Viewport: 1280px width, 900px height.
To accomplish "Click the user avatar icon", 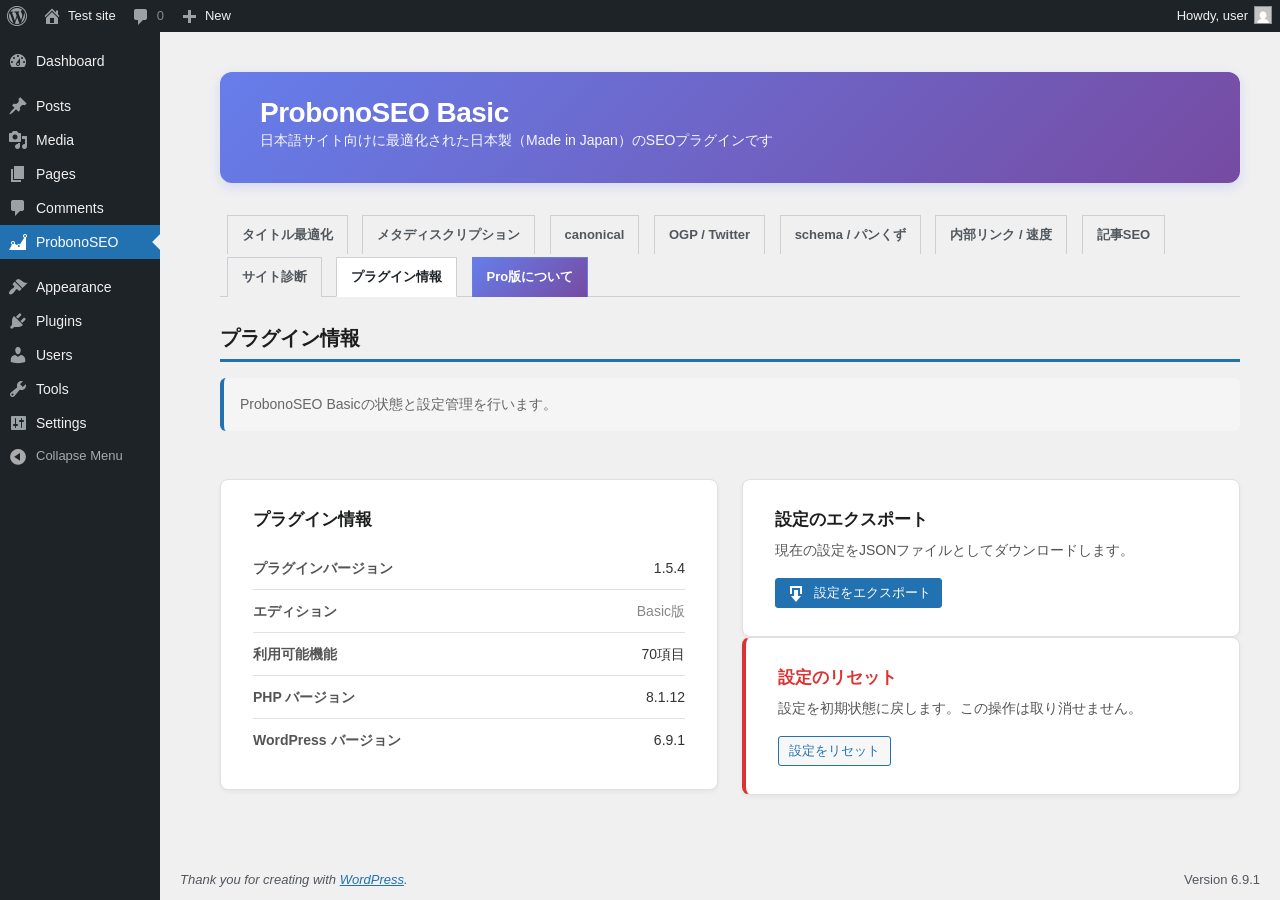I will (x=1263, y=16).
